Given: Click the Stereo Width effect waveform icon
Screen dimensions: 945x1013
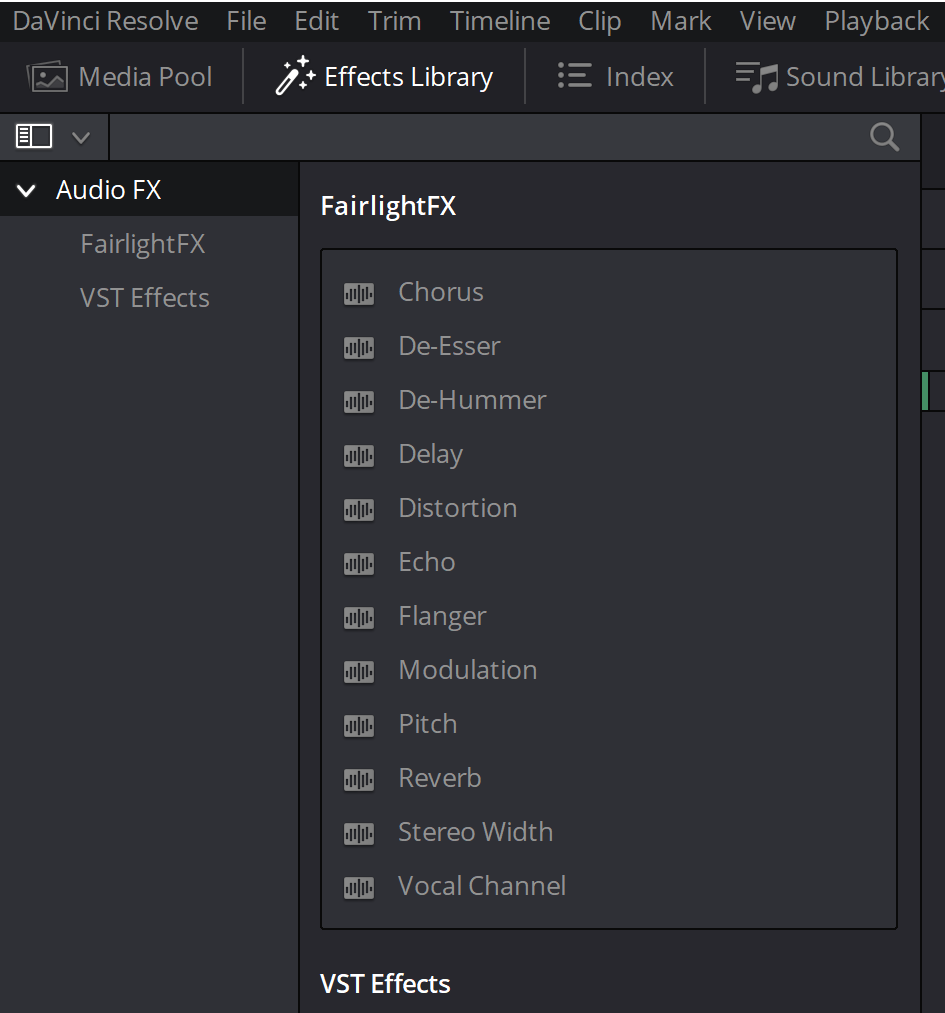Looking at the screenshot, I should click(x=358, y=833).
